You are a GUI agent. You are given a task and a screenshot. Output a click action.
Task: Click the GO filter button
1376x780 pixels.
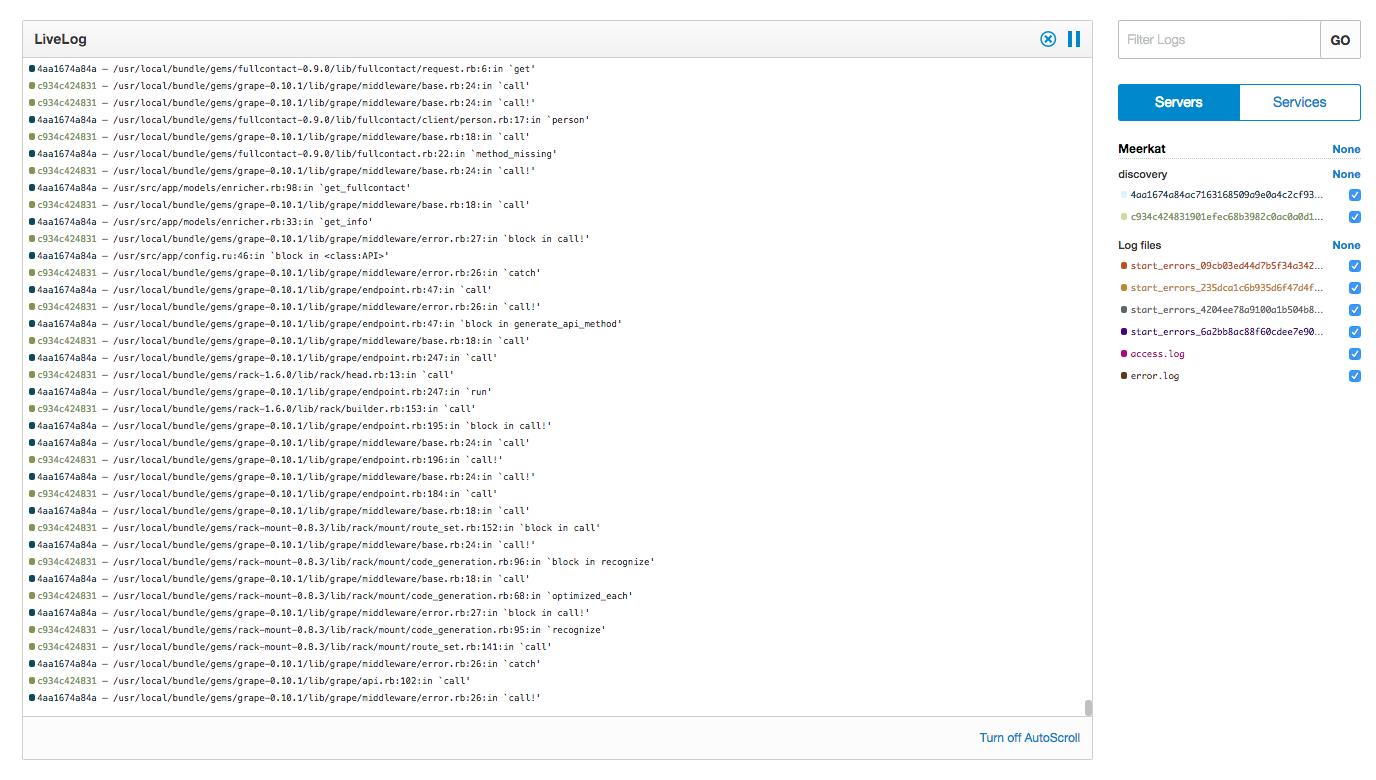pos(1340,40)
